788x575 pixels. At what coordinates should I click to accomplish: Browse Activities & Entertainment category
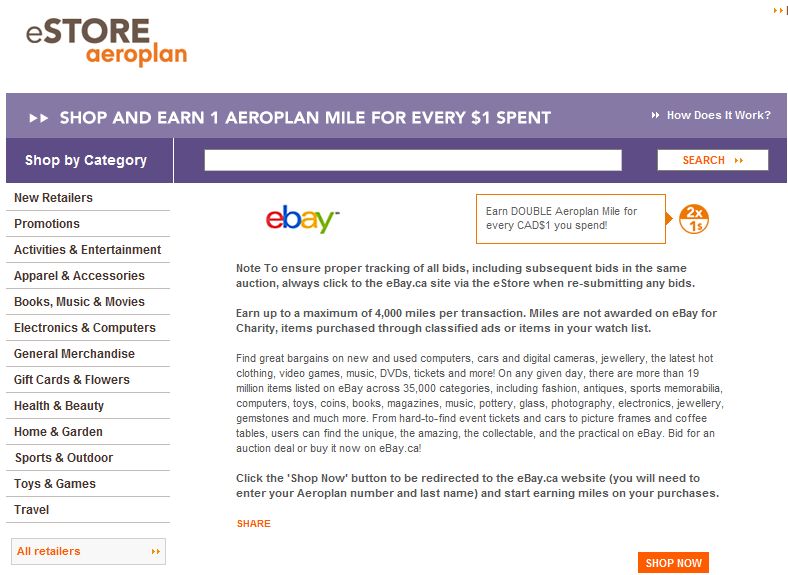pyautogui.click(x=87, y=250)
